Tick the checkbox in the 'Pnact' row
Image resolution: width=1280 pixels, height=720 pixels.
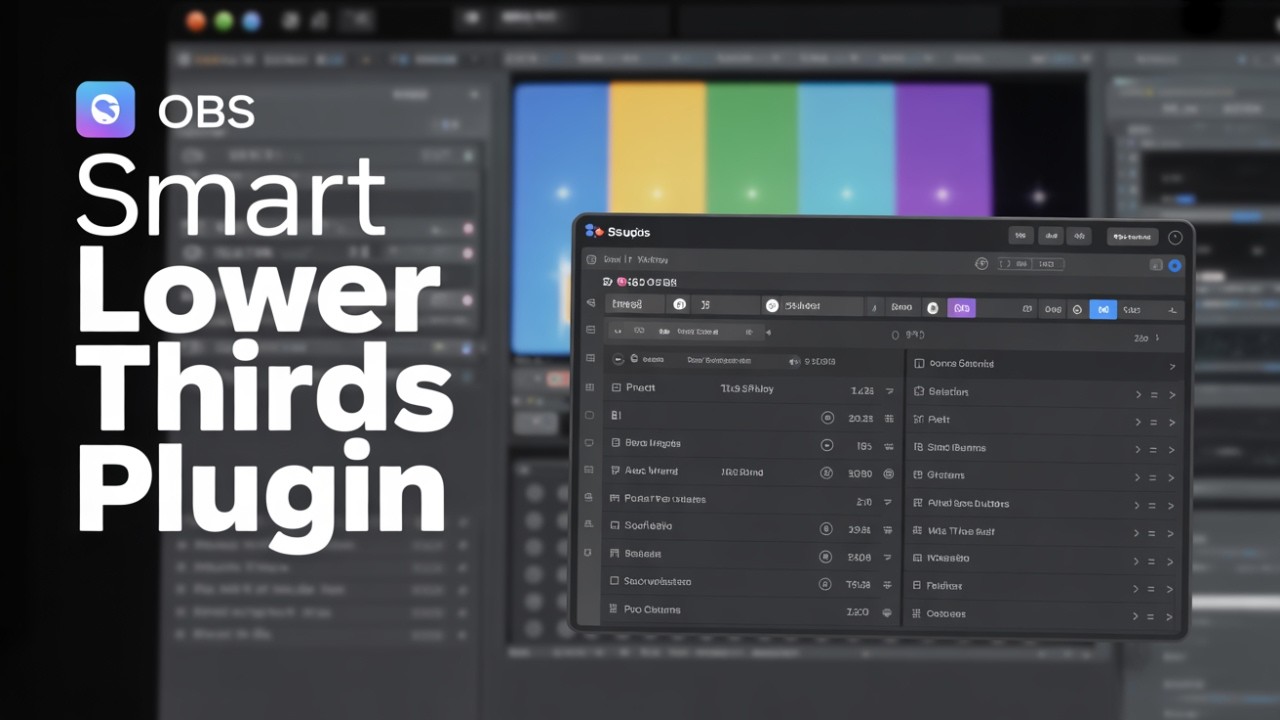click(616, 387)
